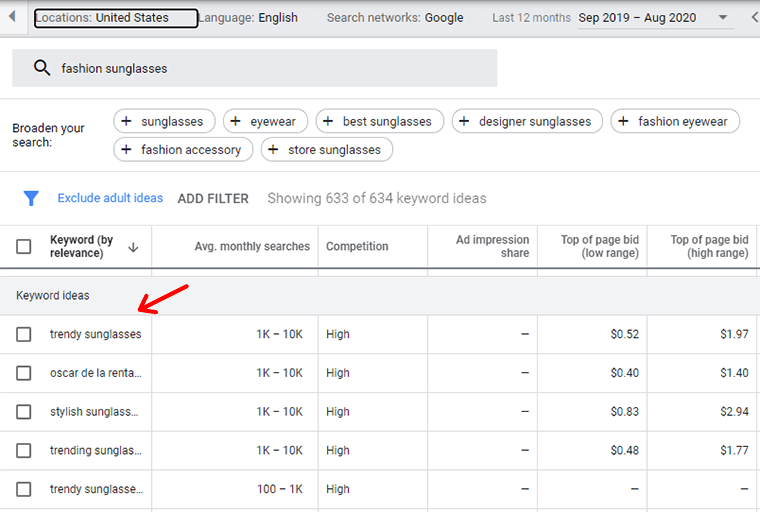Click plus icon on store sunglasses chip
Viewport: 760px width, 512px height.
(273, 149)
